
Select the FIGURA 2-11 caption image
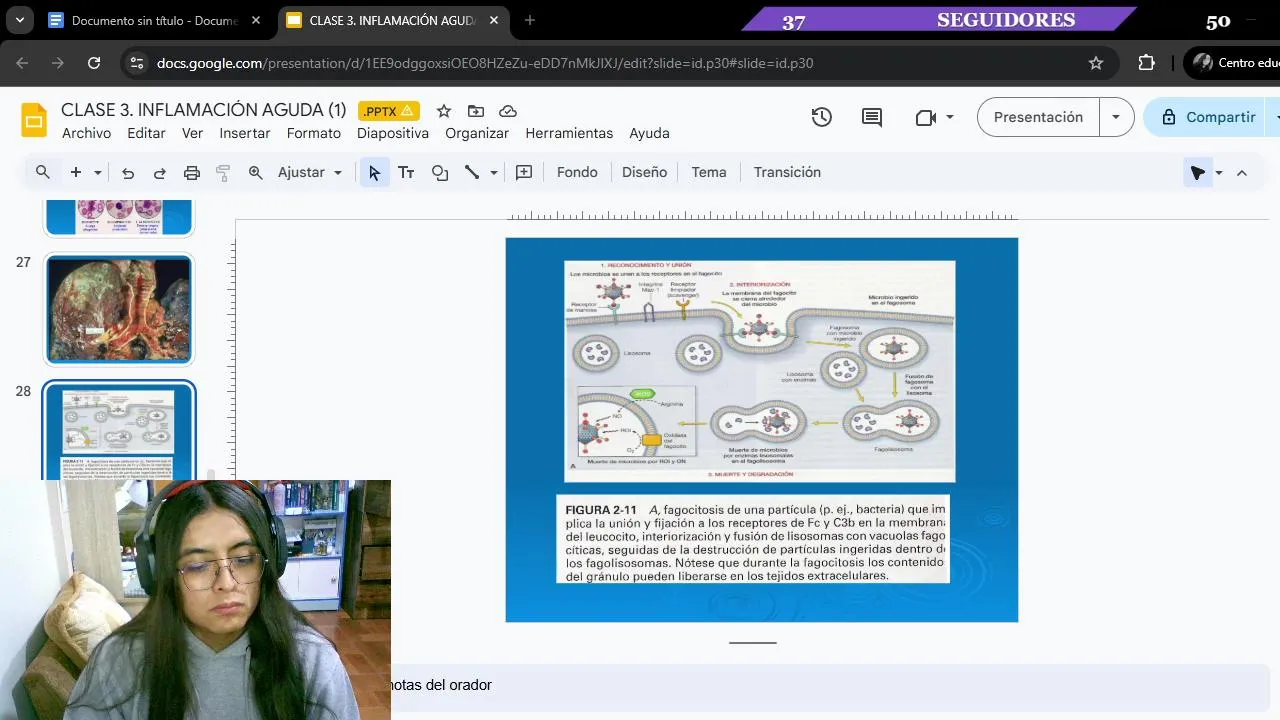(752, 539)
